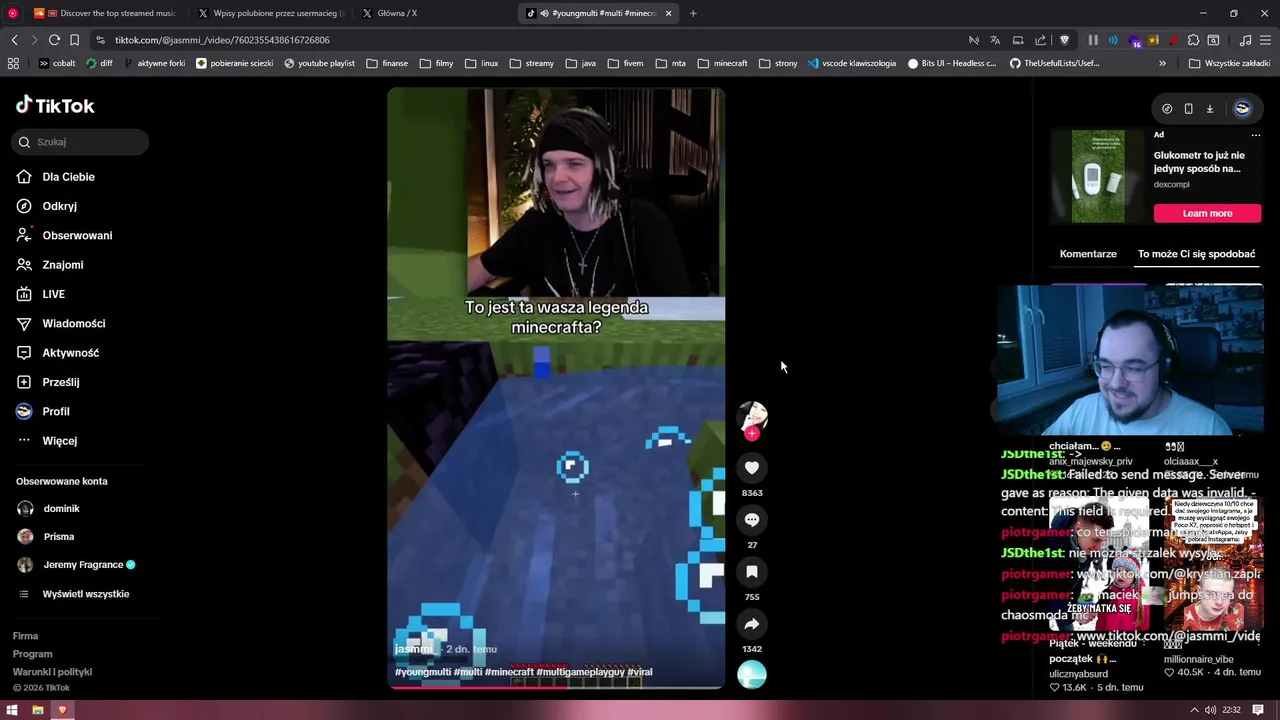
Task: Open the streamy bookmarks folder
Action: pos(531,63)
